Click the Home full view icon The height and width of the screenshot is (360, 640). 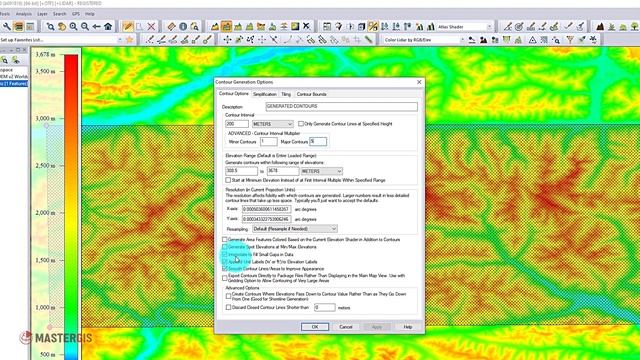108,27
